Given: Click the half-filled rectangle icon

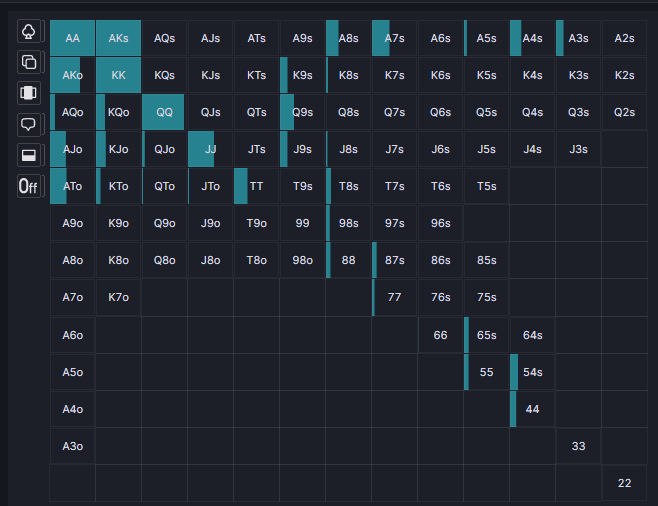Looking at the screenshot, I should pos(30,155).
